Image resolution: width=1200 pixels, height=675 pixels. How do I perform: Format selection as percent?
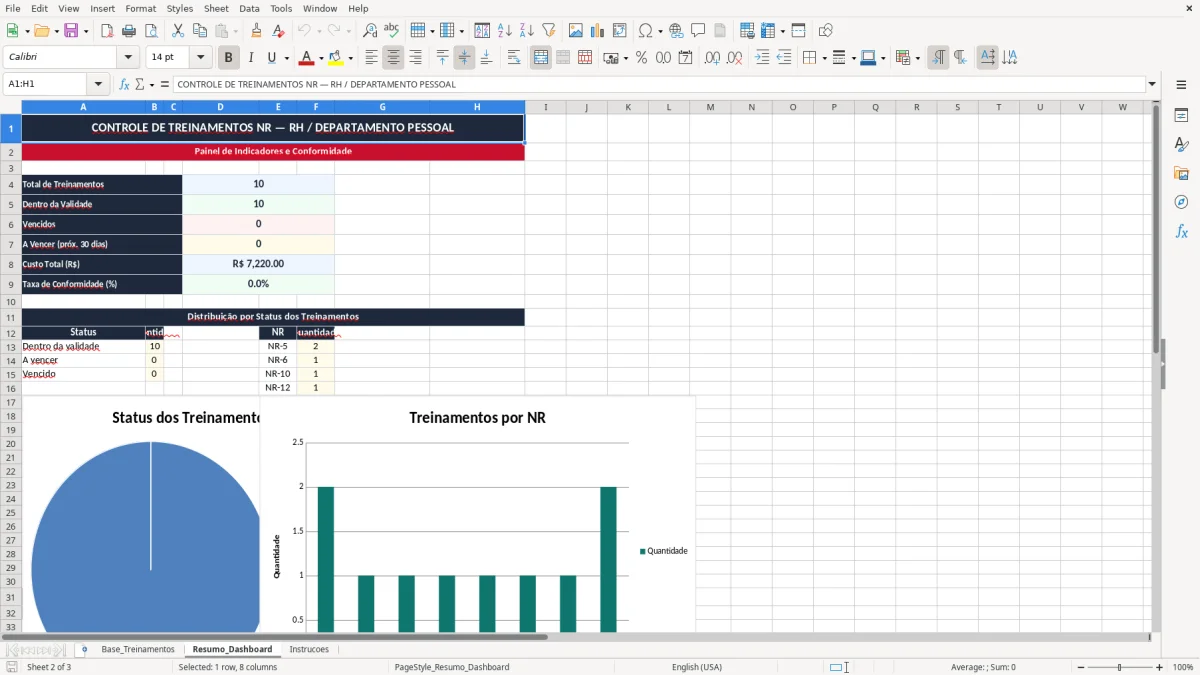tap(641, 58)
